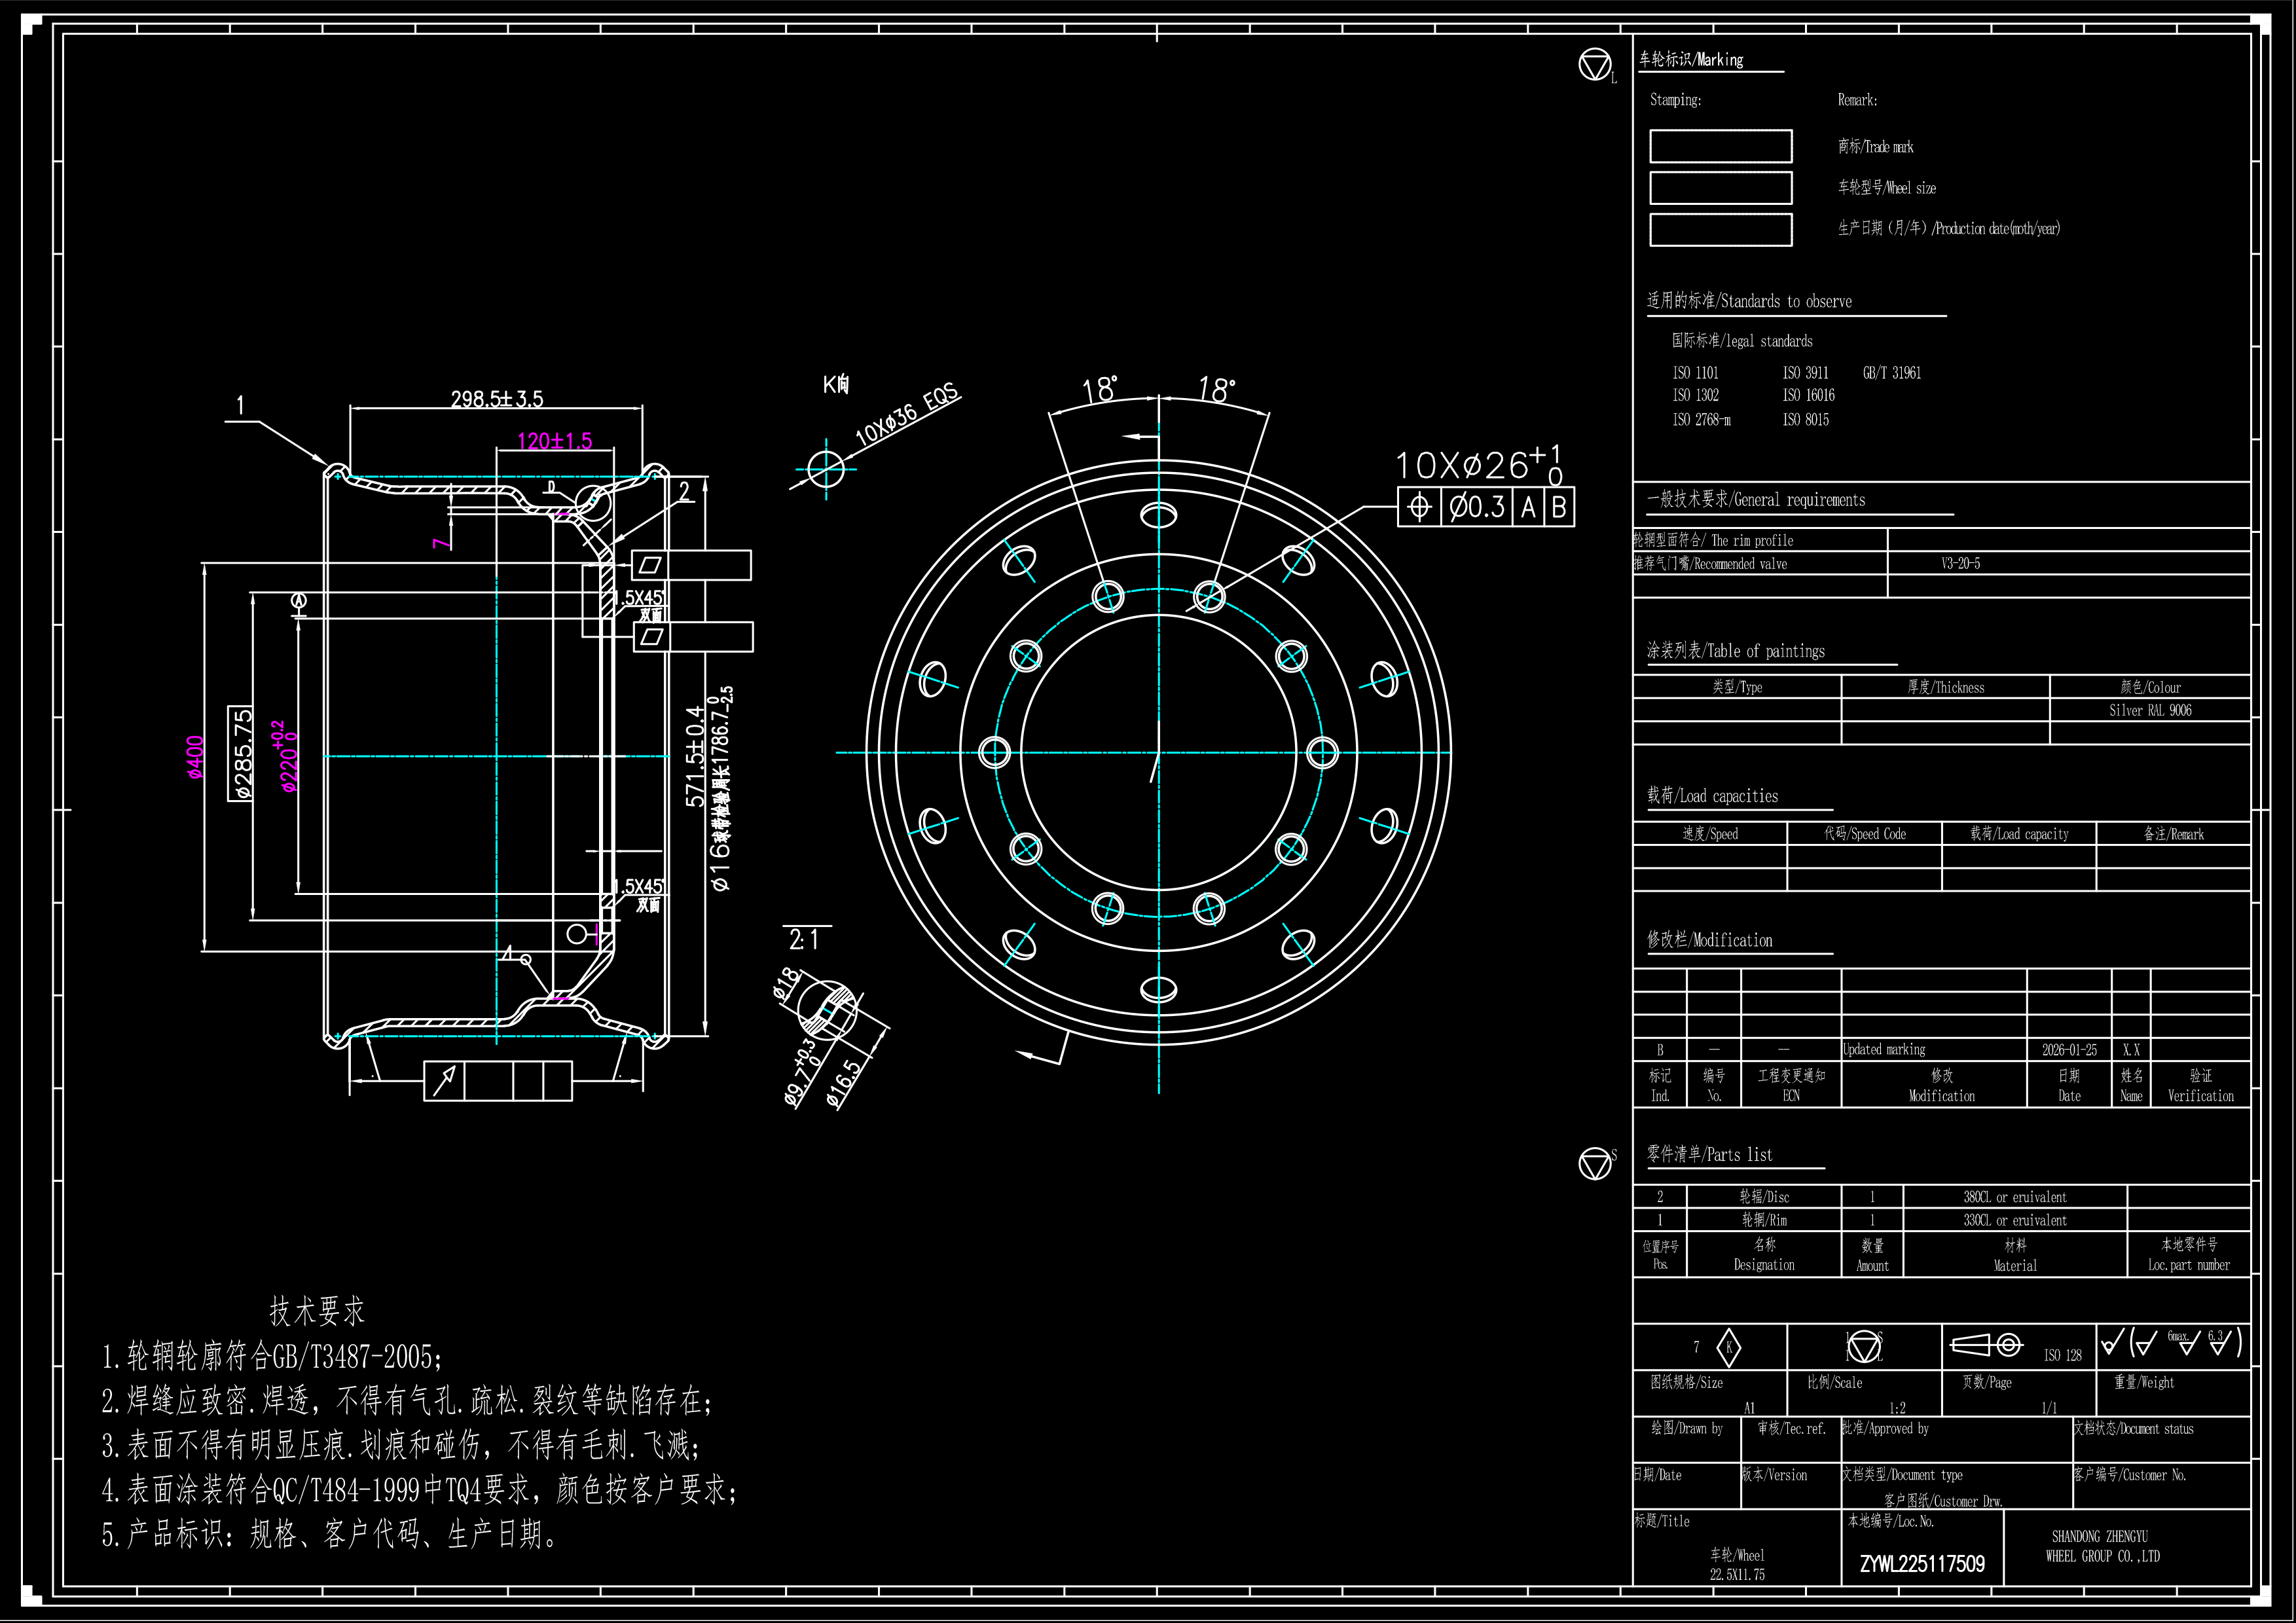The height and width of the screenshot is (1623, 2296).
Task: Click the ZYWL225117509 drawing number
Action: pyautogui.click(x=1921, y=1564)
